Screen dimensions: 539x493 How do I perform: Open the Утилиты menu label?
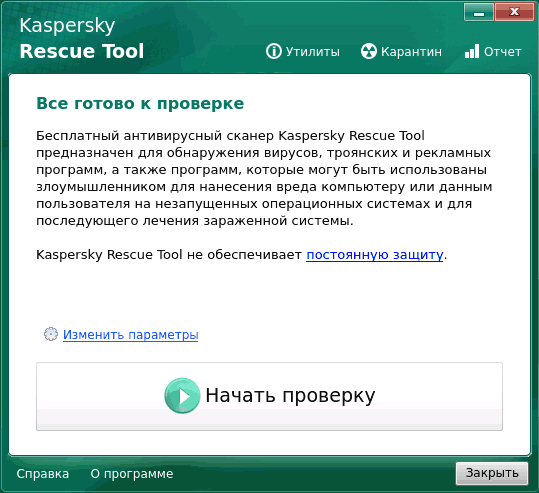312,52
